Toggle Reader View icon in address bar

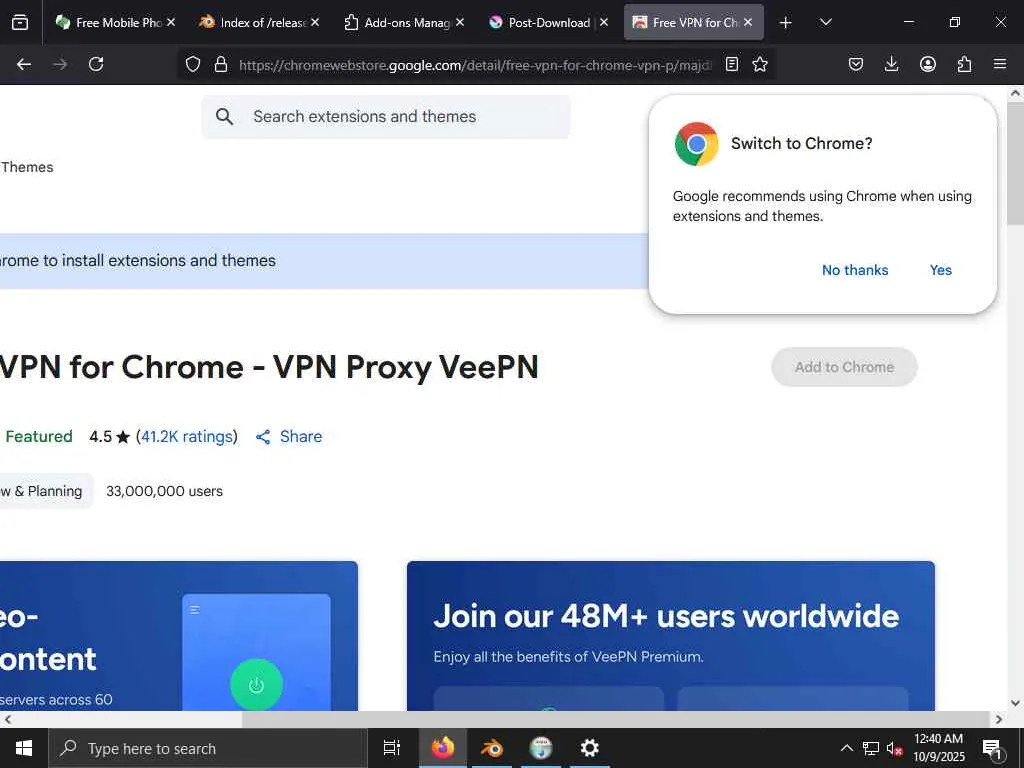[732, 64]
